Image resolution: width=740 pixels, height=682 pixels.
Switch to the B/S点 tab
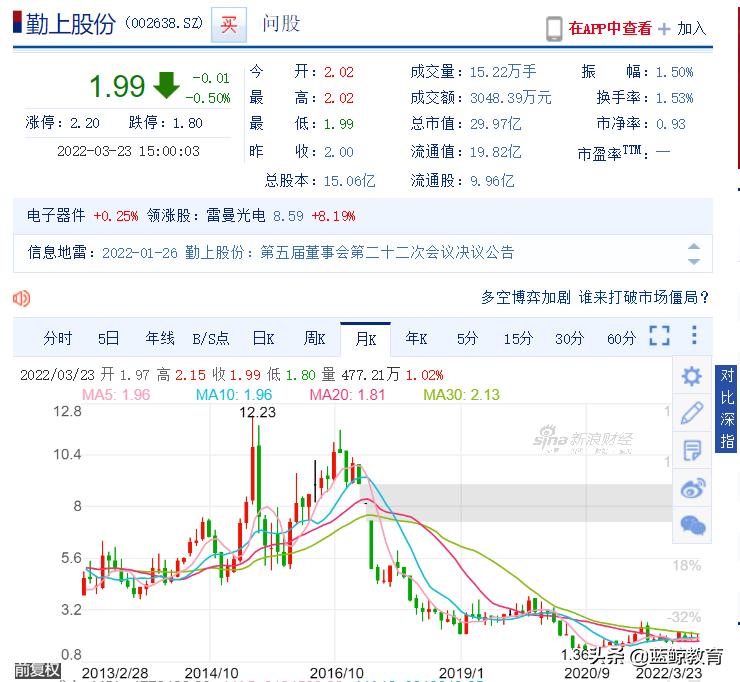click(210, 338)
